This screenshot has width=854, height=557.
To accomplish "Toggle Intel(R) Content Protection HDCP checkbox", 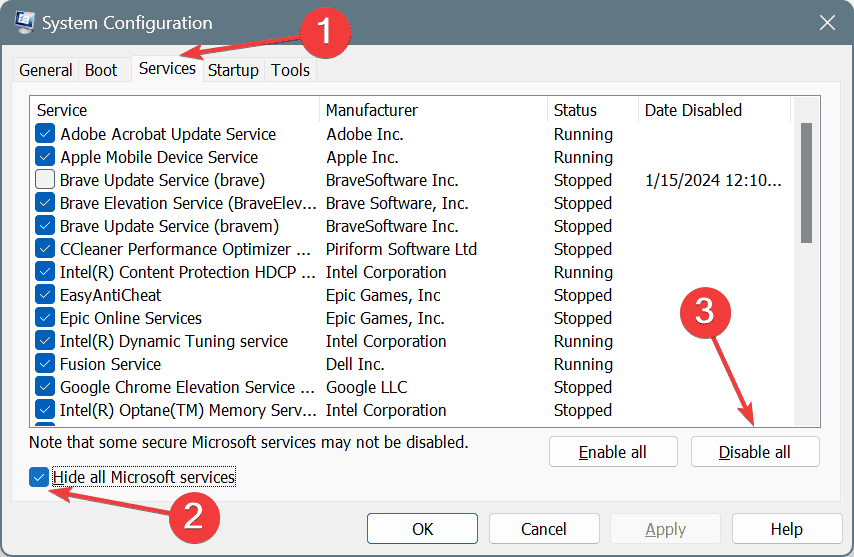I will coord(45,271).
